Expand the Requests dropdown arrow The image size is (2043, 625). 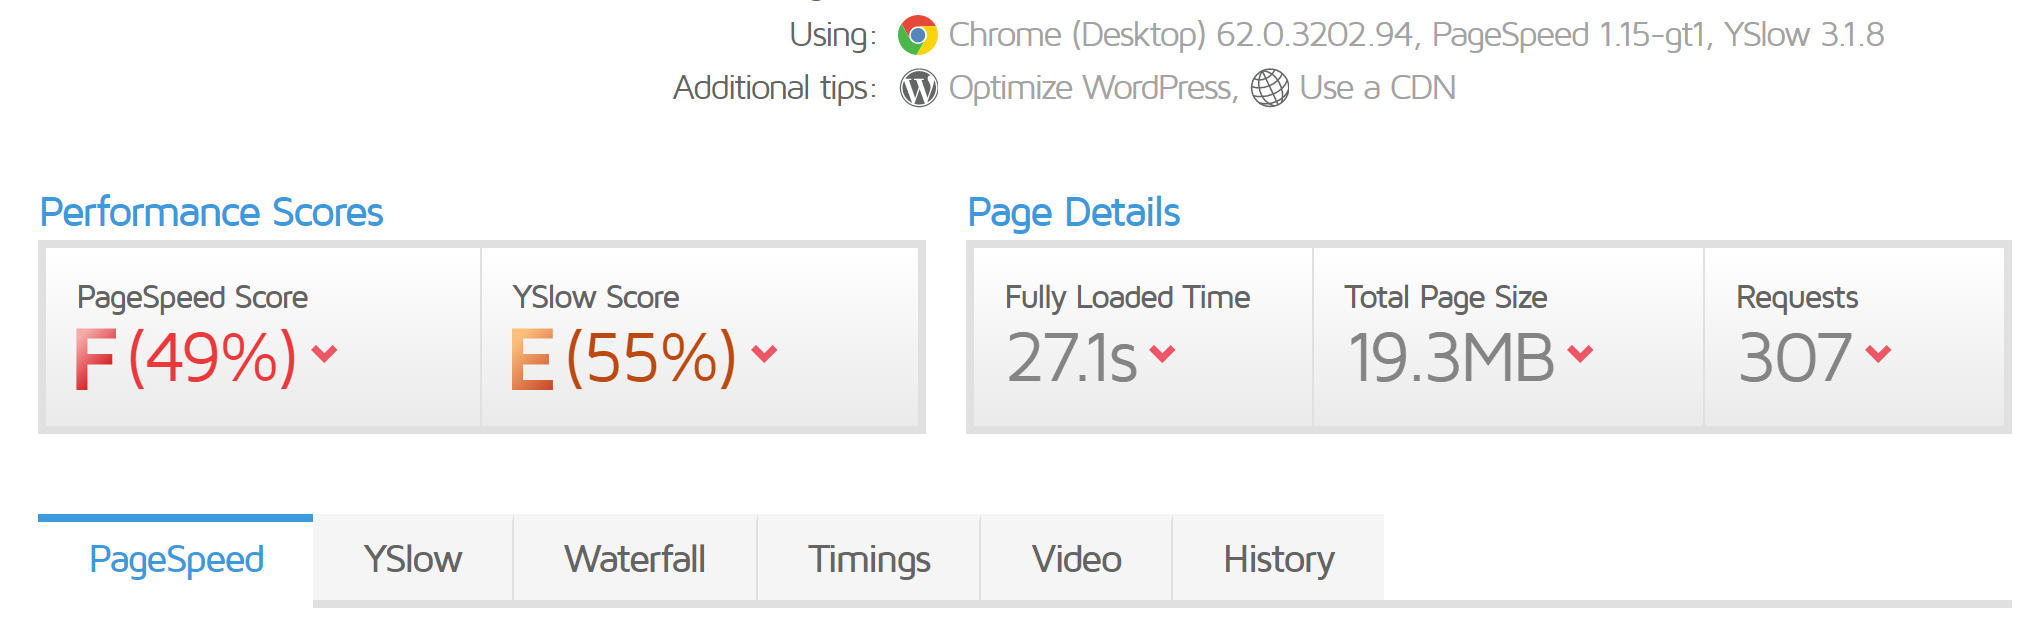(x=1878, y=353)
